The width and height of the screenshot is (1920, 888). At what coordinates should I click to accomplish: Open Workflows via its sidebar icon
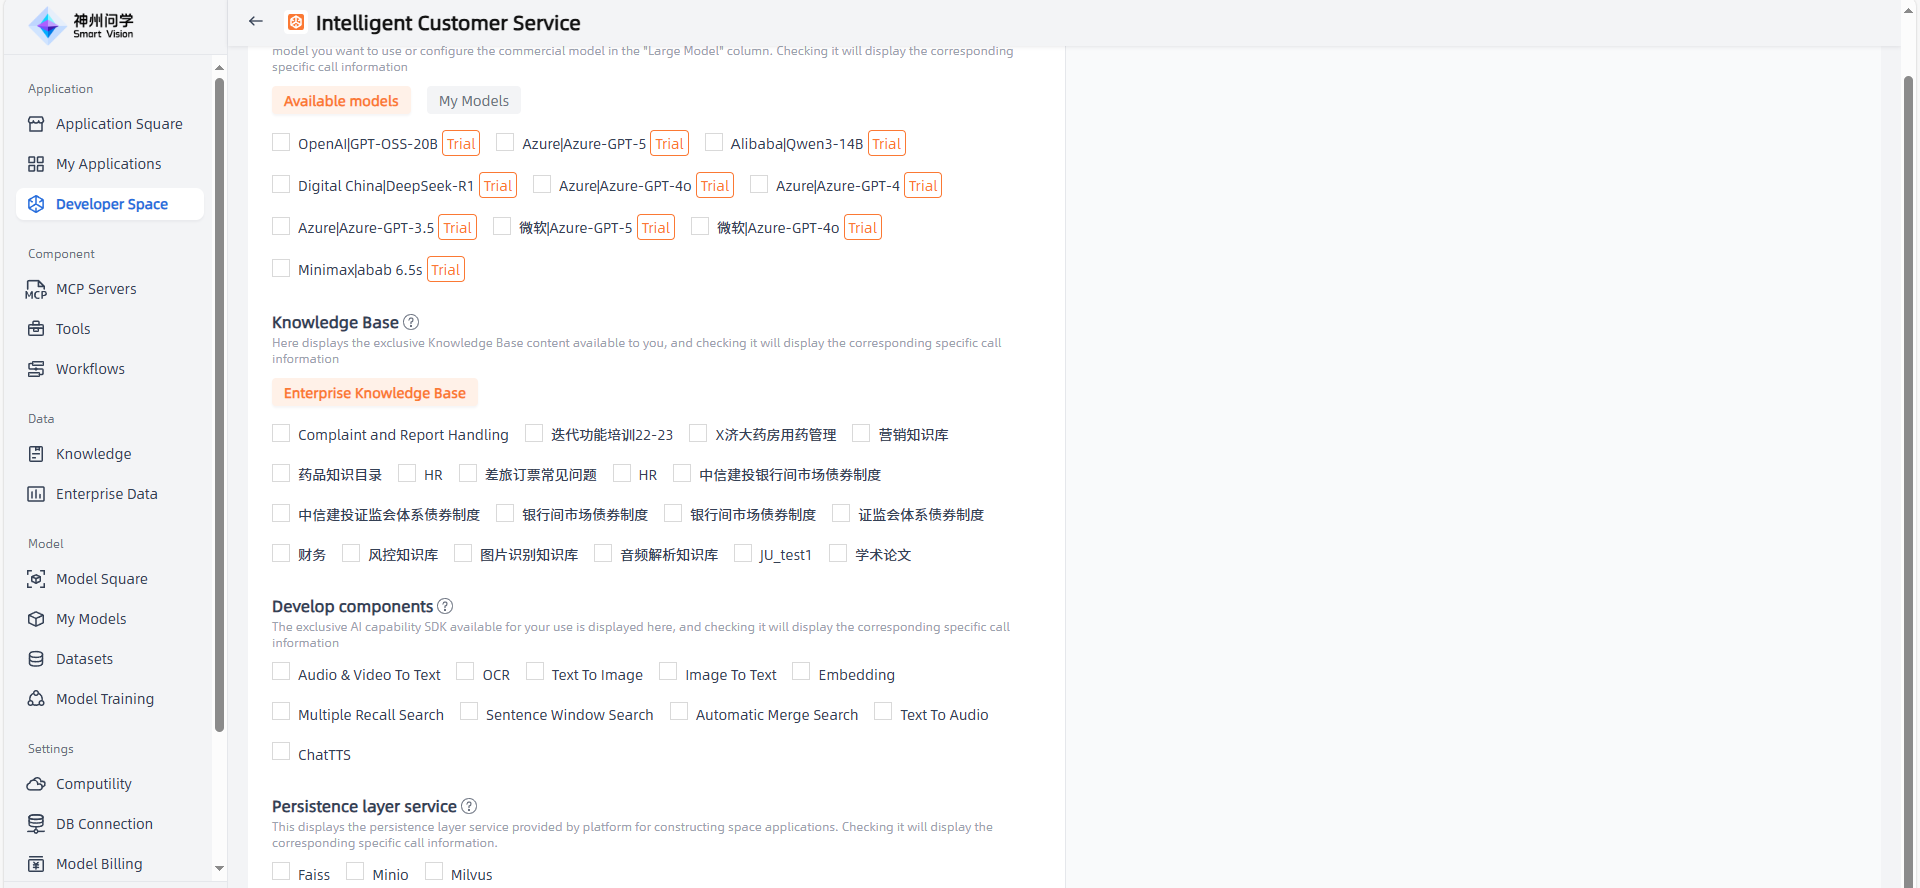coord(36,369)
